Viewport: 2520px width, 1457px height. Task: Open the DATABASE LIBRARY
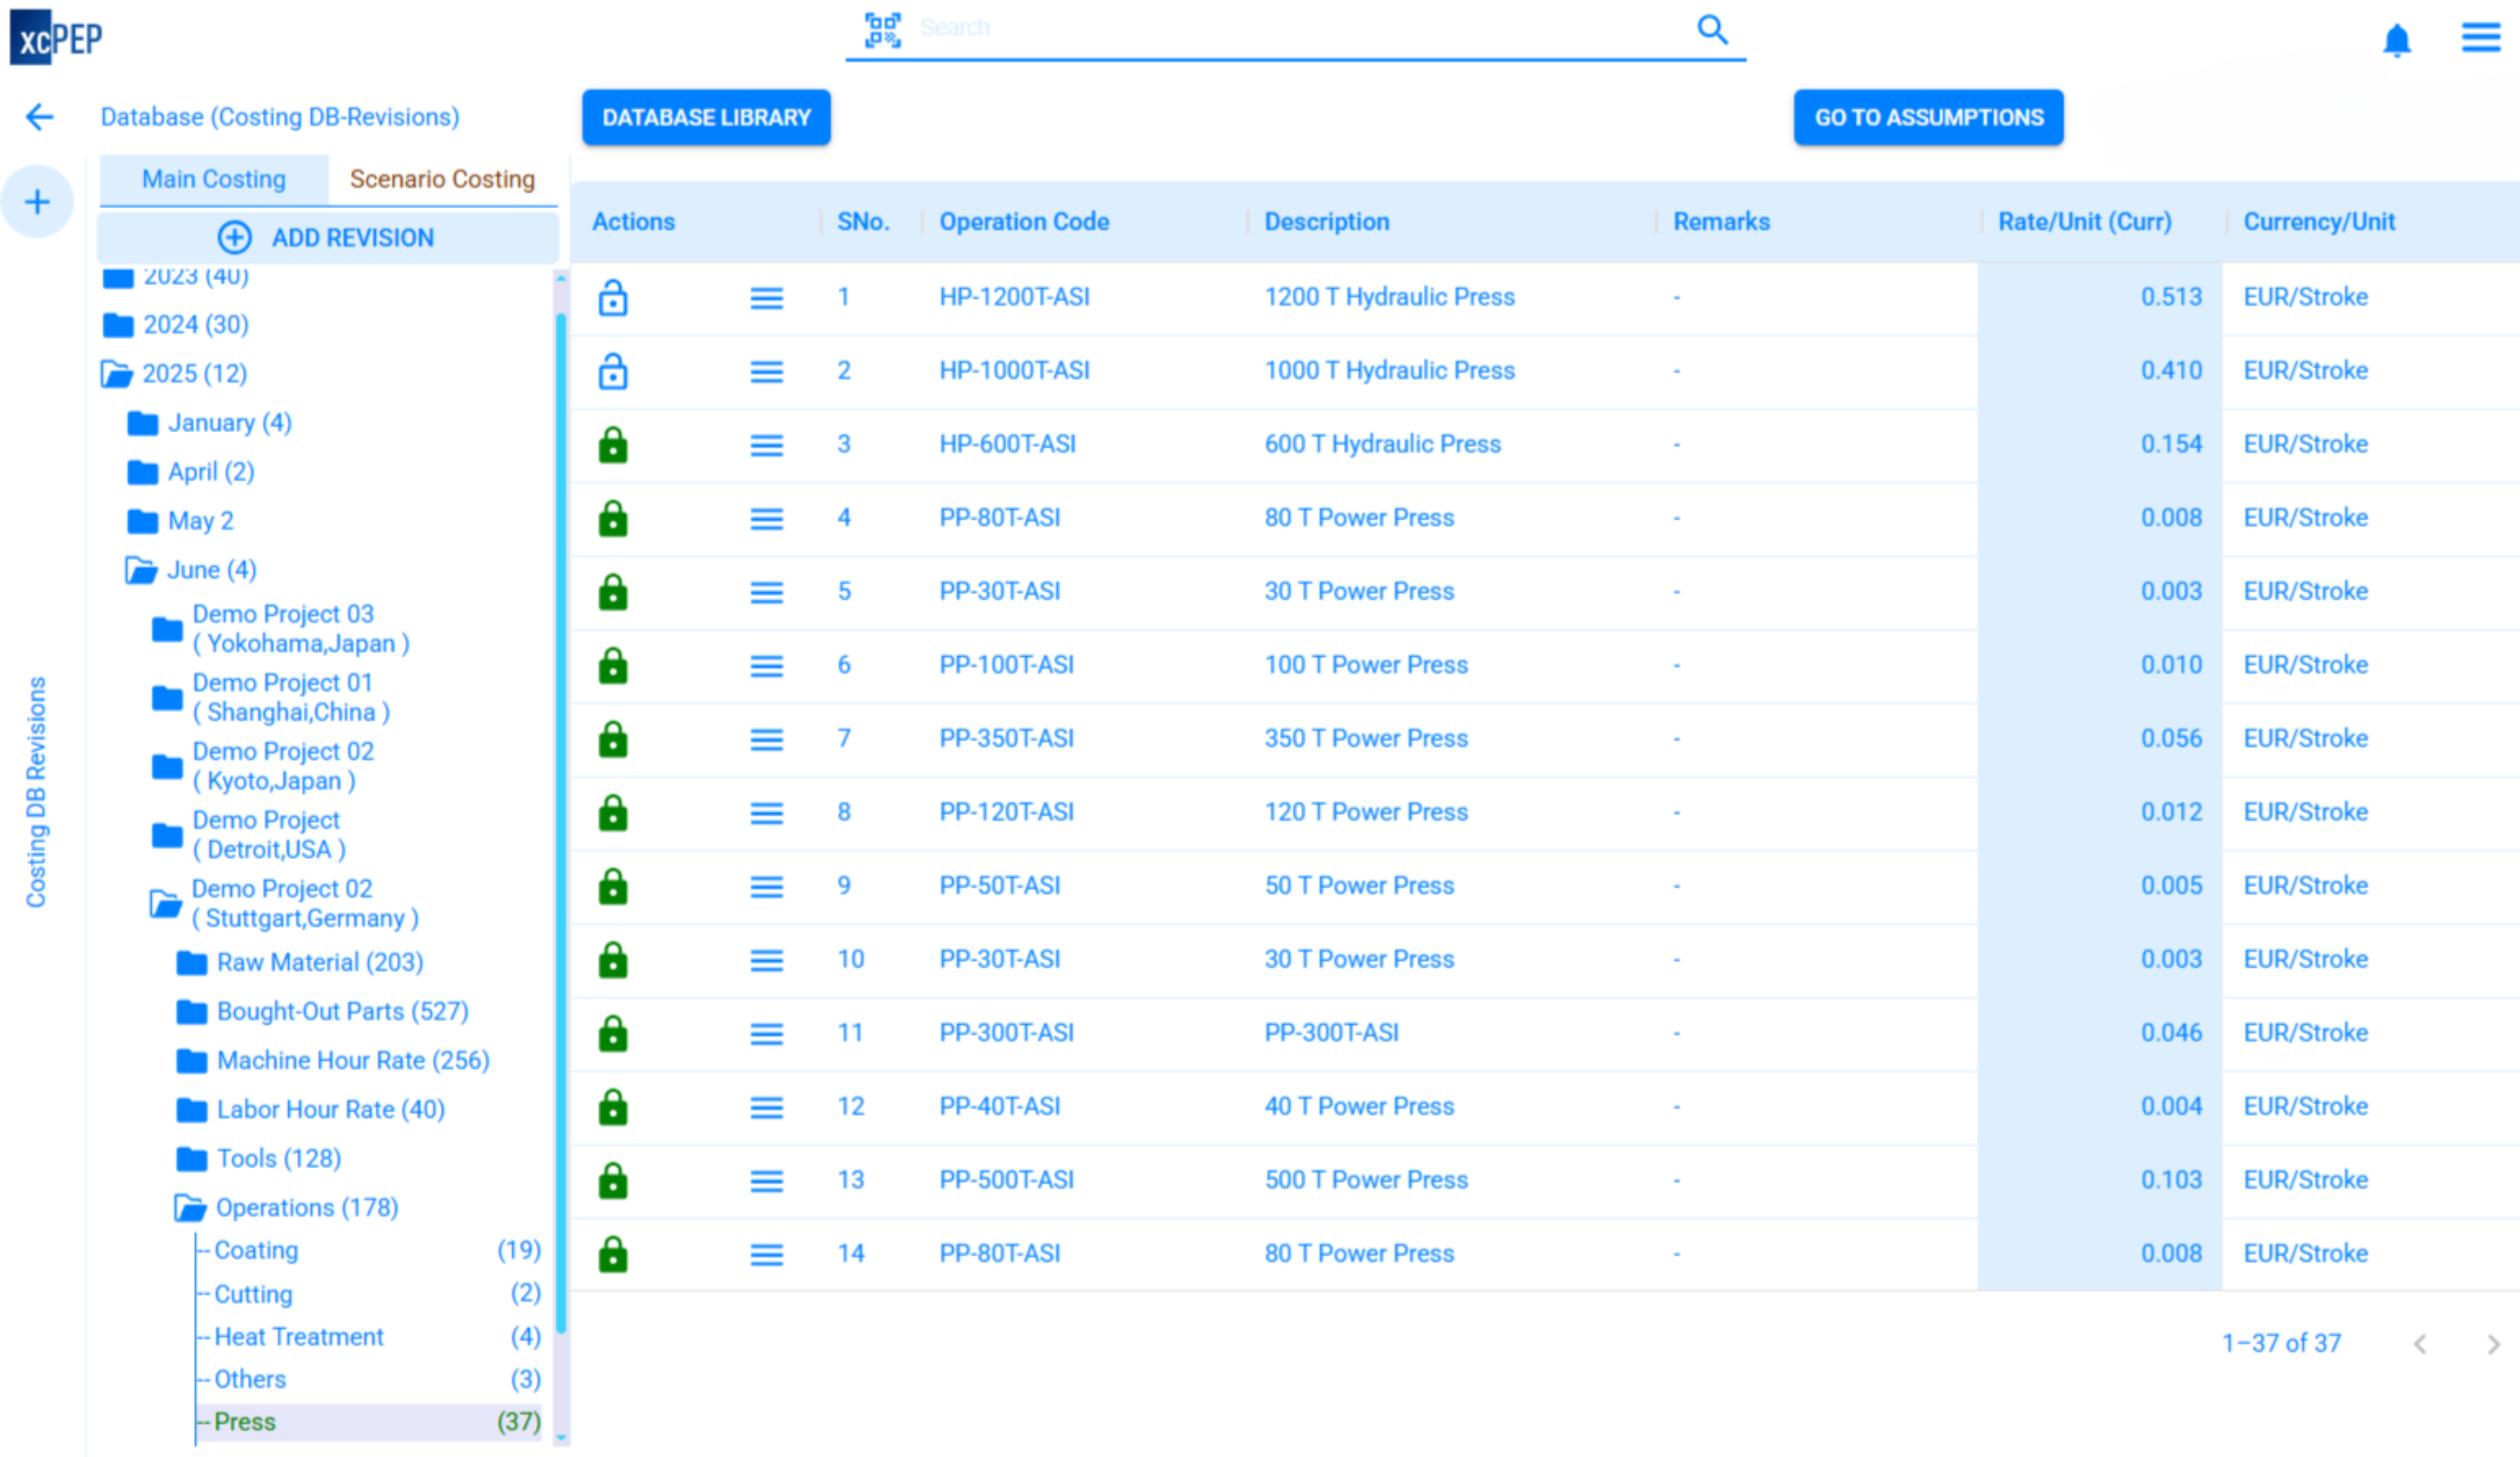pyautogui.click(x=706, y=117)
